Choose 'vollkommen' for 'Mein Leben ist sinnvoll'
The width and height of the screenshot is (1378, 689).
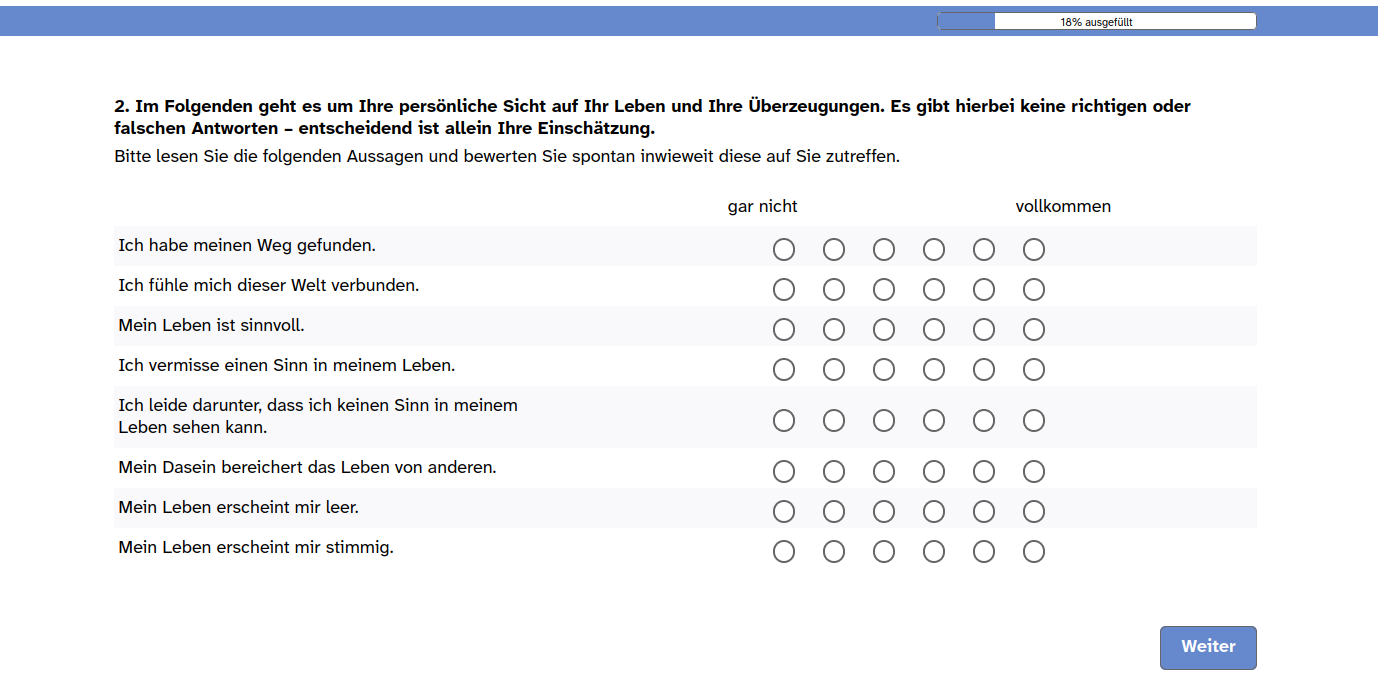click(x=1034, y=329)
